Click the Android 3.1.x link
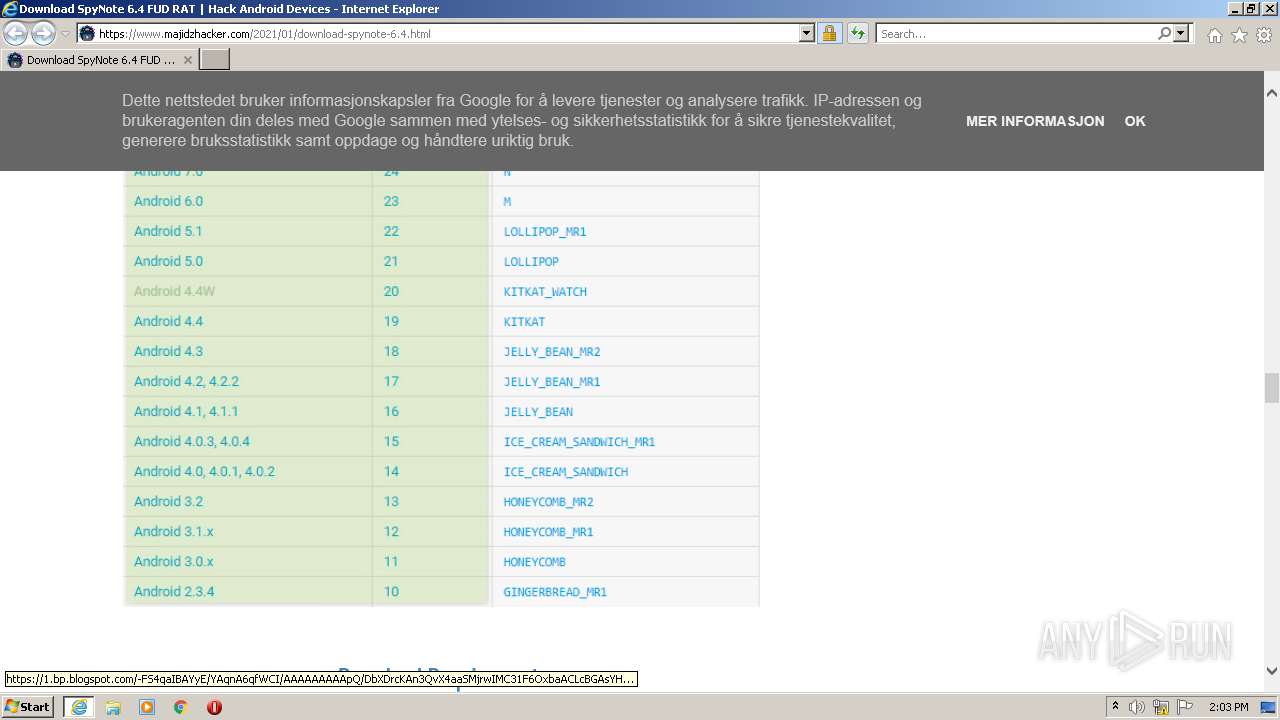This screenshot has height=720, width=1280. pos(173,531)
